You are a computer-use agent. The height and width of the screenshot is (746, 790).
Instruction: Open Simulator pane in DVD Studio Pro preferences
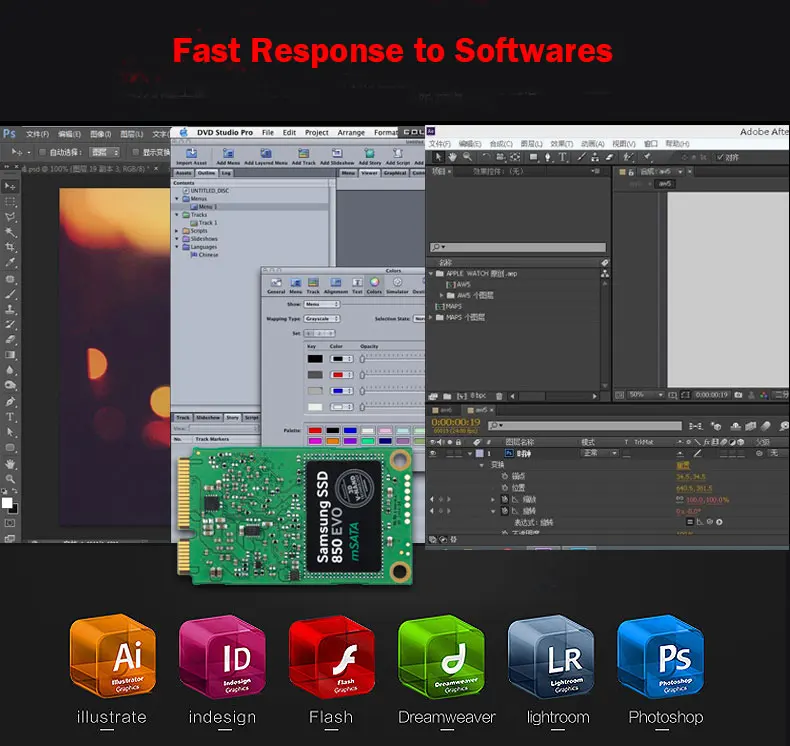398,286
